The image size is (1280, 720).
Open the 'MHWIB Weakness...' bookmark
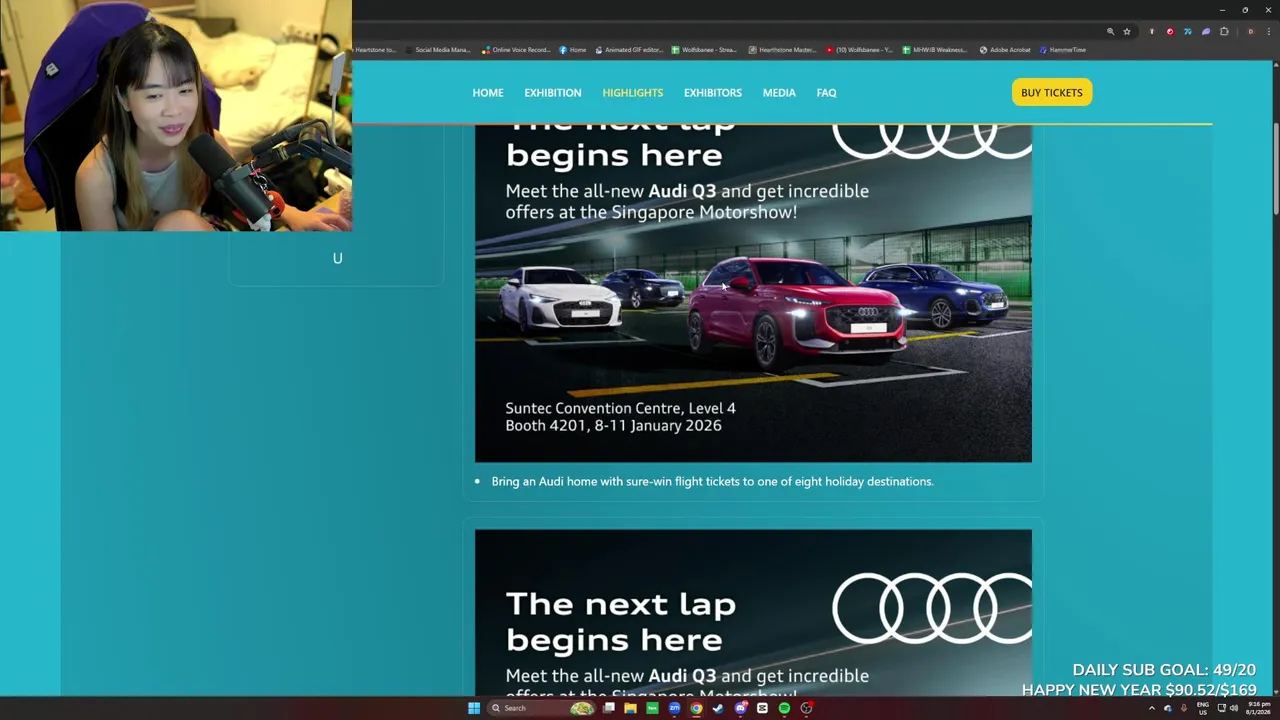coord(935,49)
